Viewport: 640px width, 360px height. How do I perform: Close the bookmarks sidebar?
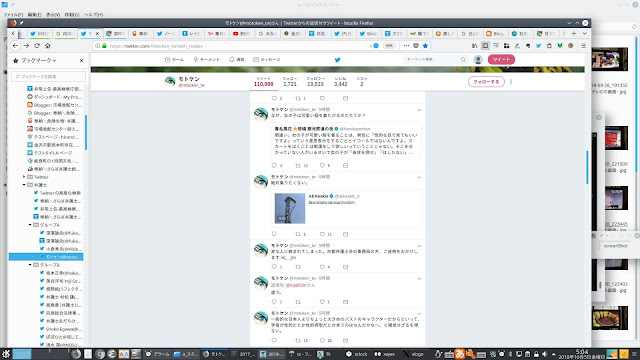coord(82,60)
